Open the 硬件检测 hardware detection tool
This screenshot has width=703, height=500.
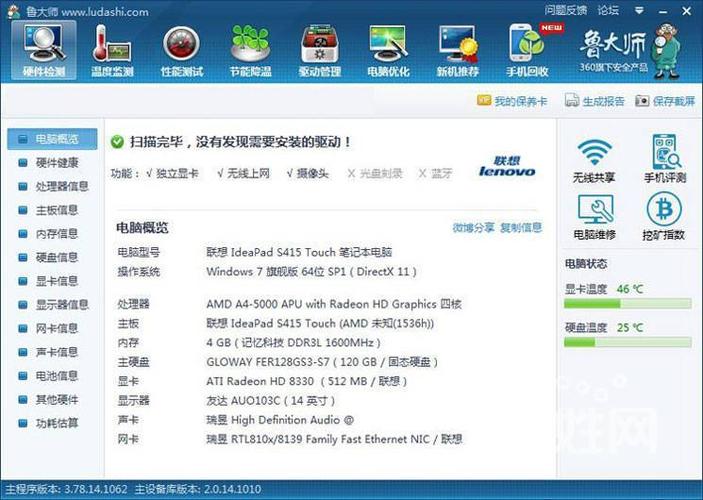[44, 50]
